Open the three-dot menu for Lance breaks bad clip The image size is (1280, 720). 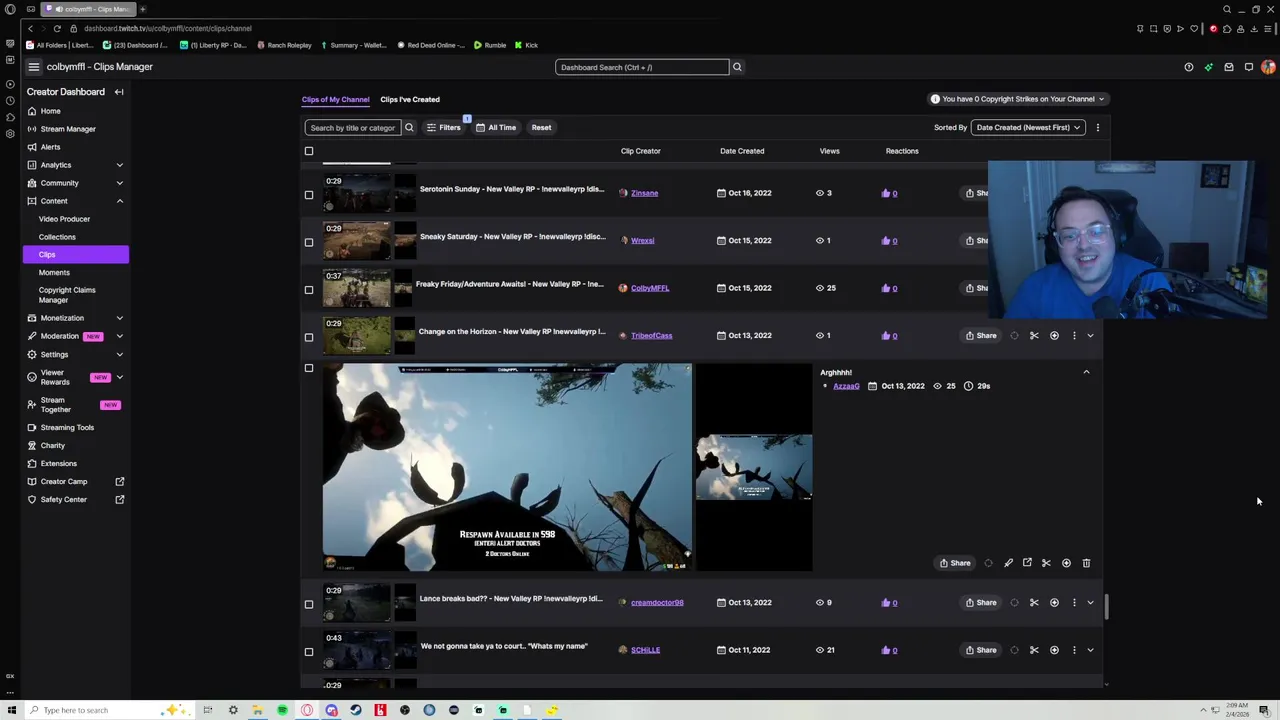pyautogui.click(x=1074, y=603)
